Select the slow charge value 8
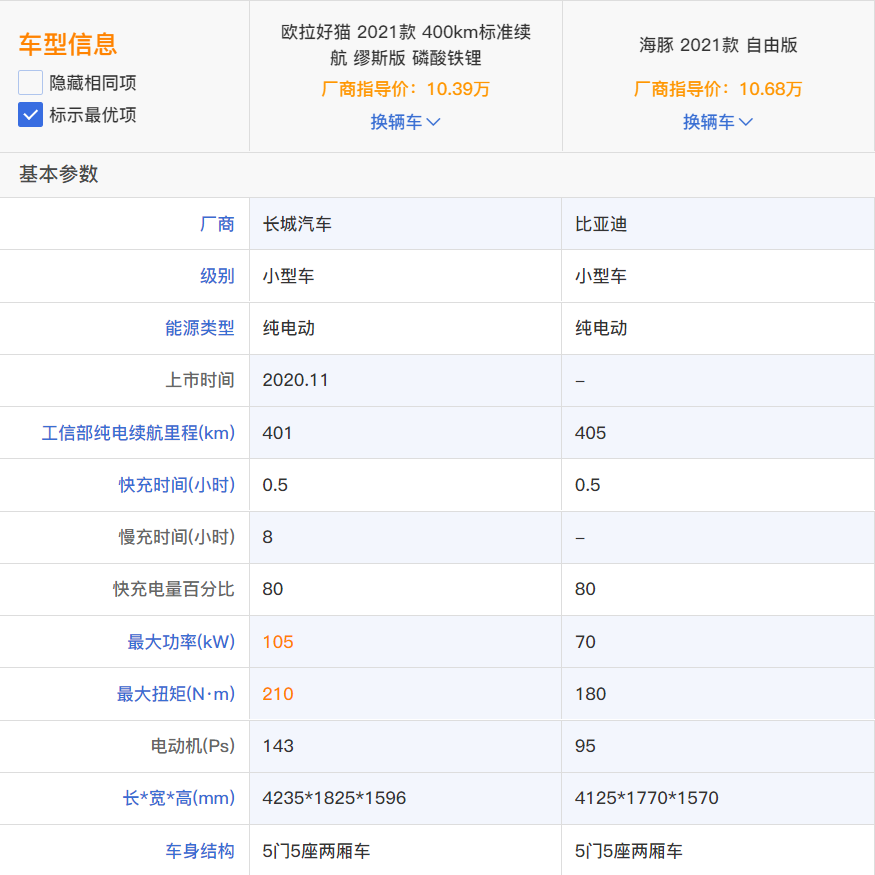Image resolution: width=875 pixels, height=875 pixels. pyautogui.click(x=267, y=537)
